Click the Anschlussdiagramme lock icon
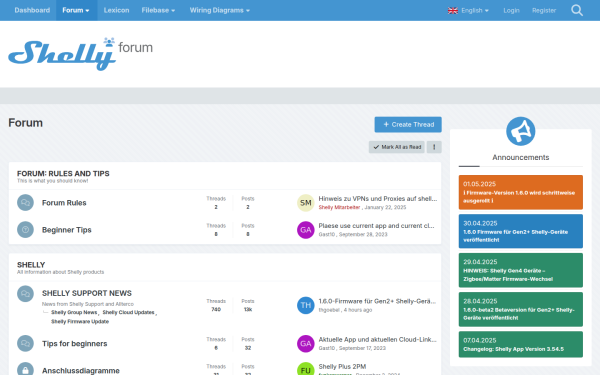 [25, 370]
